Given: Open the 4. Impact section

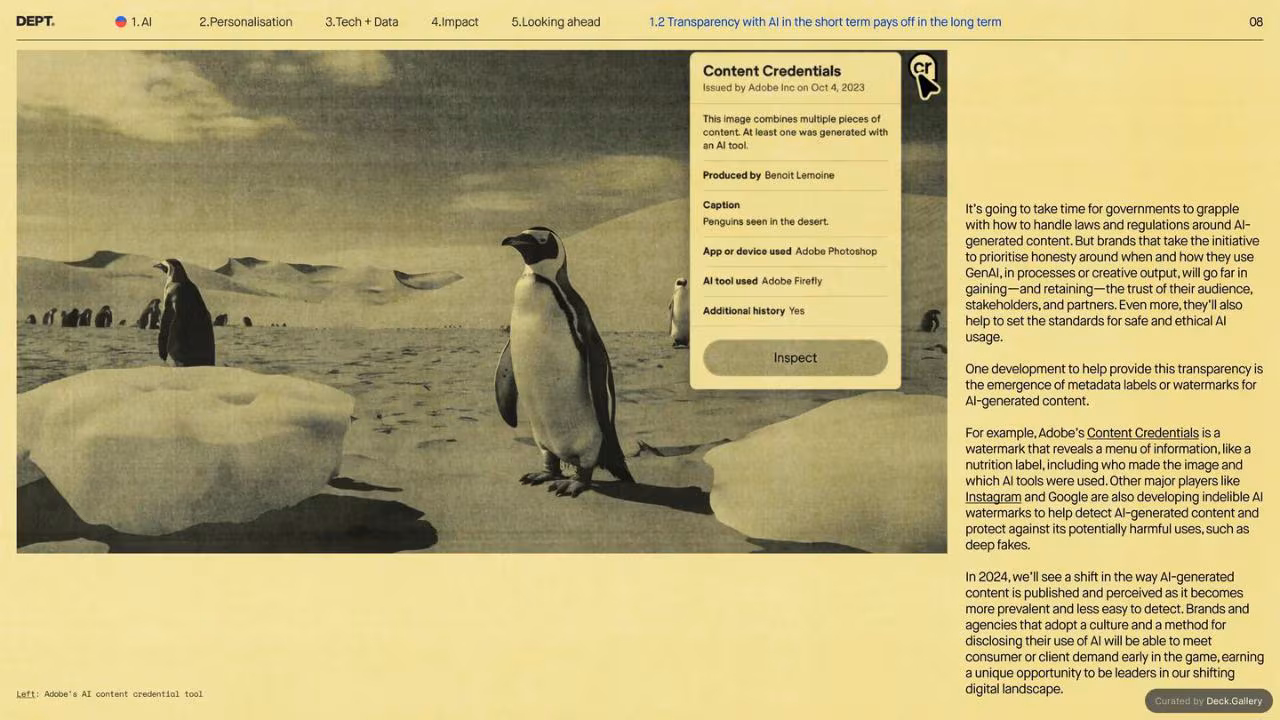Looking at the screenshot, I should pos(455,21).
